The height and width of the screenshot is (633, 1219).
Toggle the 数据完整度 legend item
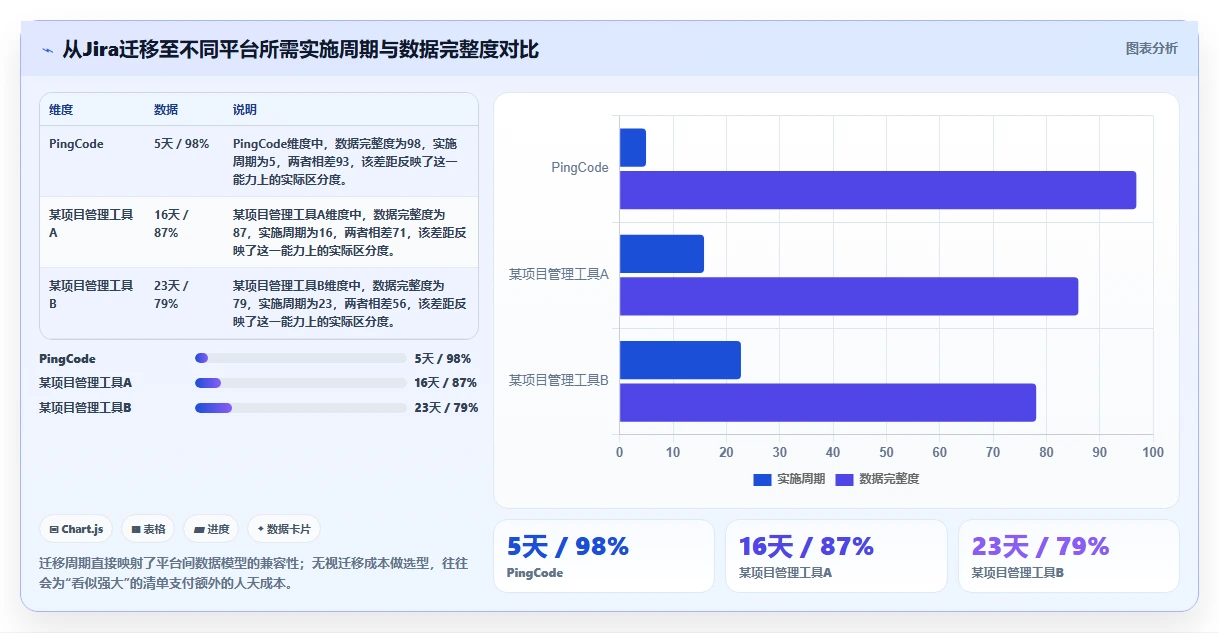tap(877, 479)
